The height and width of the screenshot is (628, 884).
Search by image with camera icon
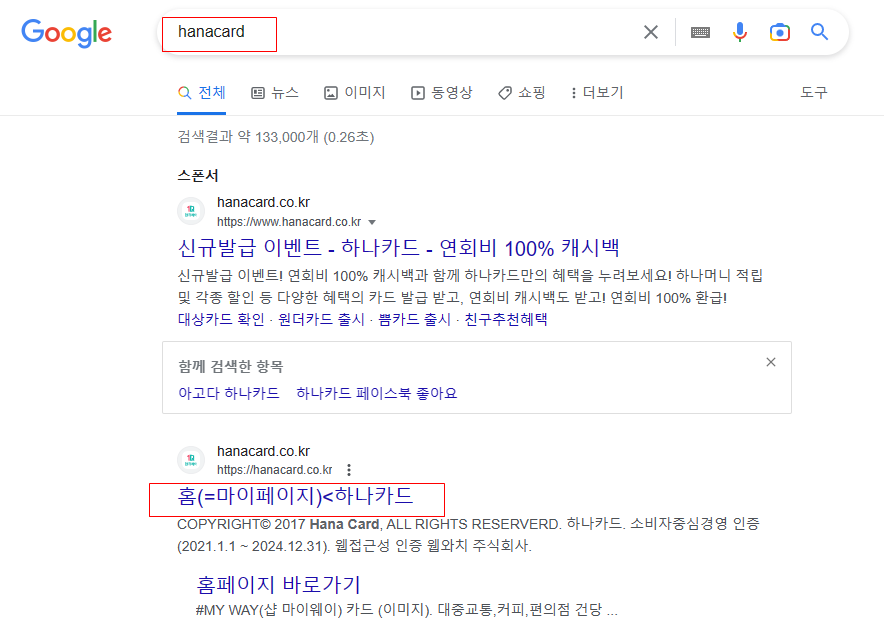[780, 32]
